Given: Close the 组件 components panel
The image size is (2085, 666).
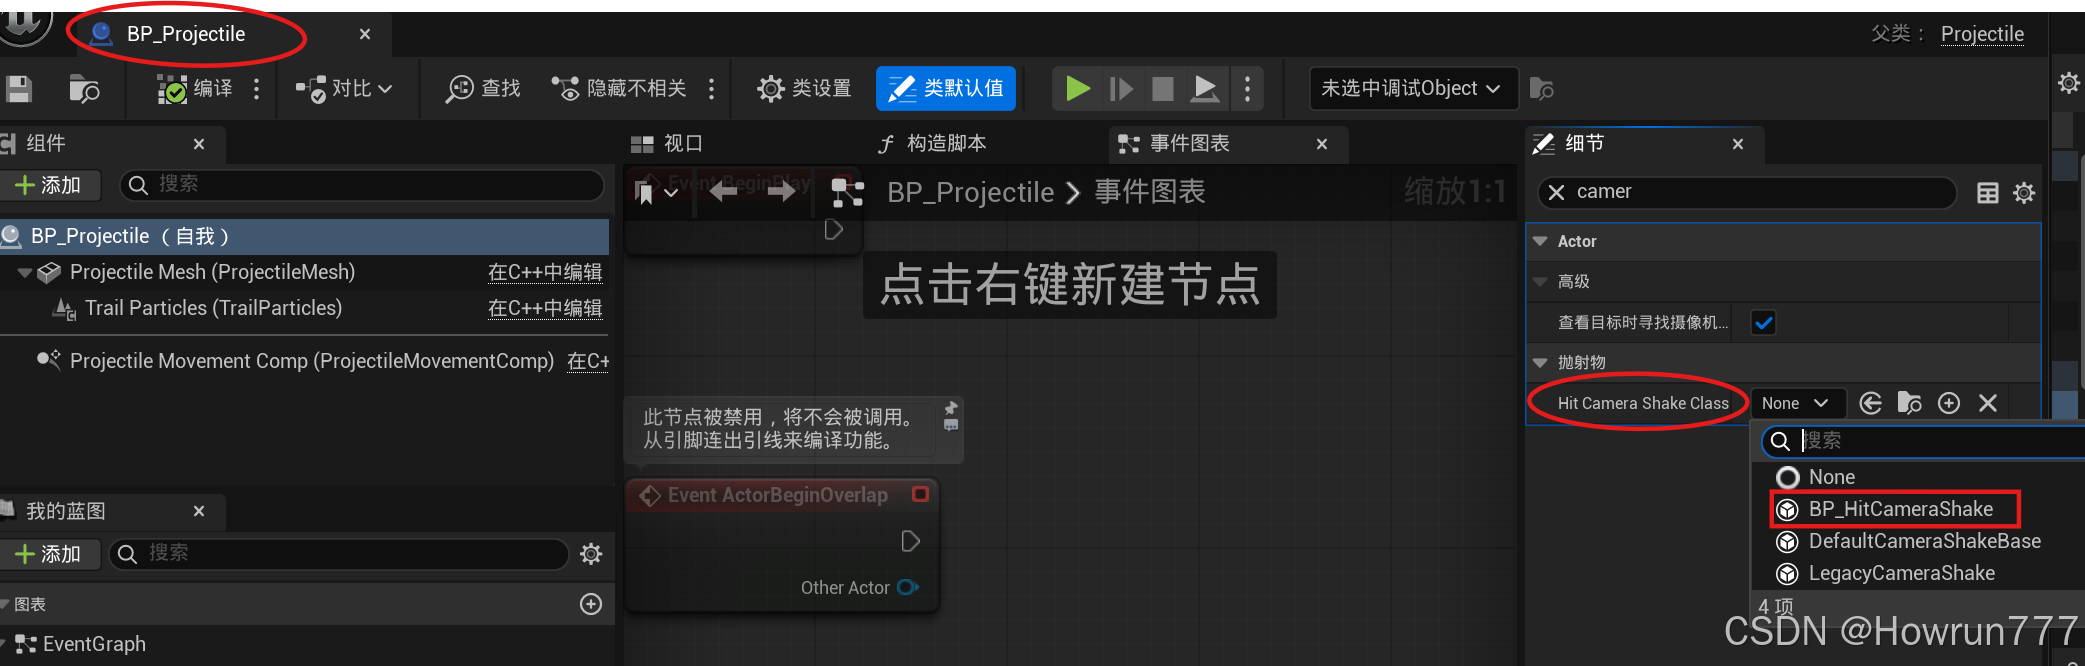Looking at the screenshot, I should click(x=199, y=144).
